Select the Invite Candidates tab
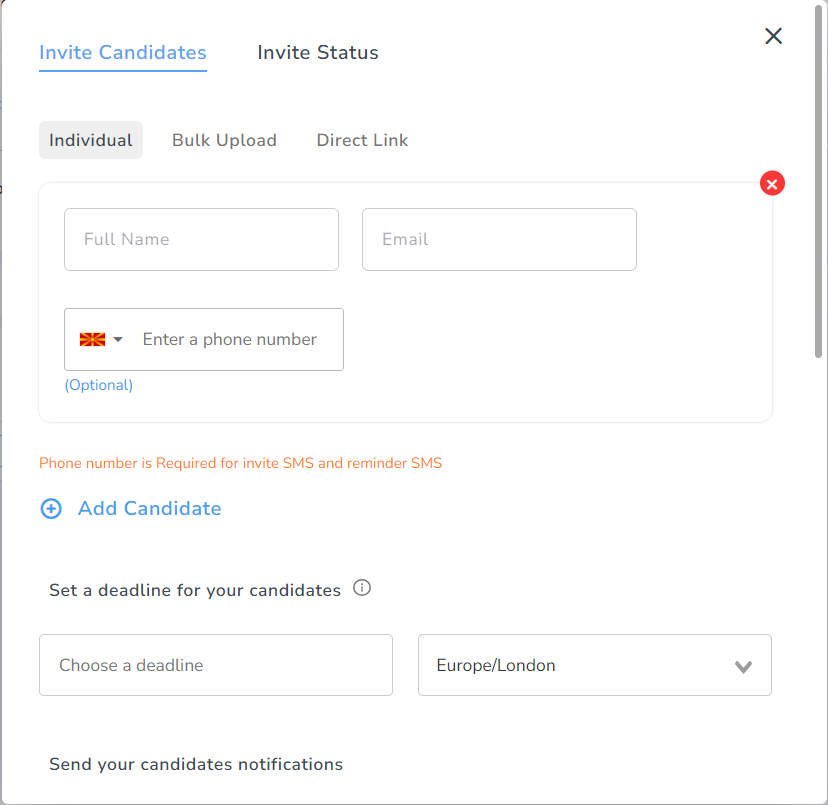Screen dimensions: 828x805 click(122, 53)
